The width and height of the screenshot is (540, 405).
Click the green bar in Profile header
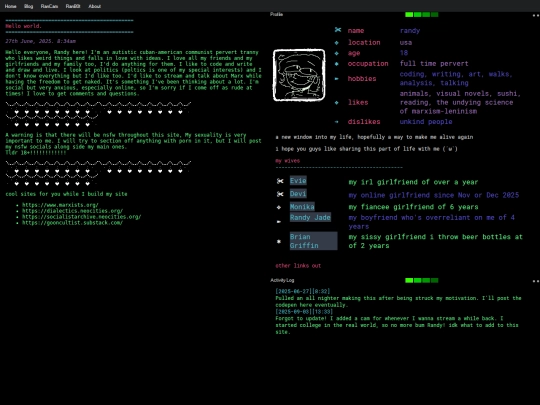[422, 14]
